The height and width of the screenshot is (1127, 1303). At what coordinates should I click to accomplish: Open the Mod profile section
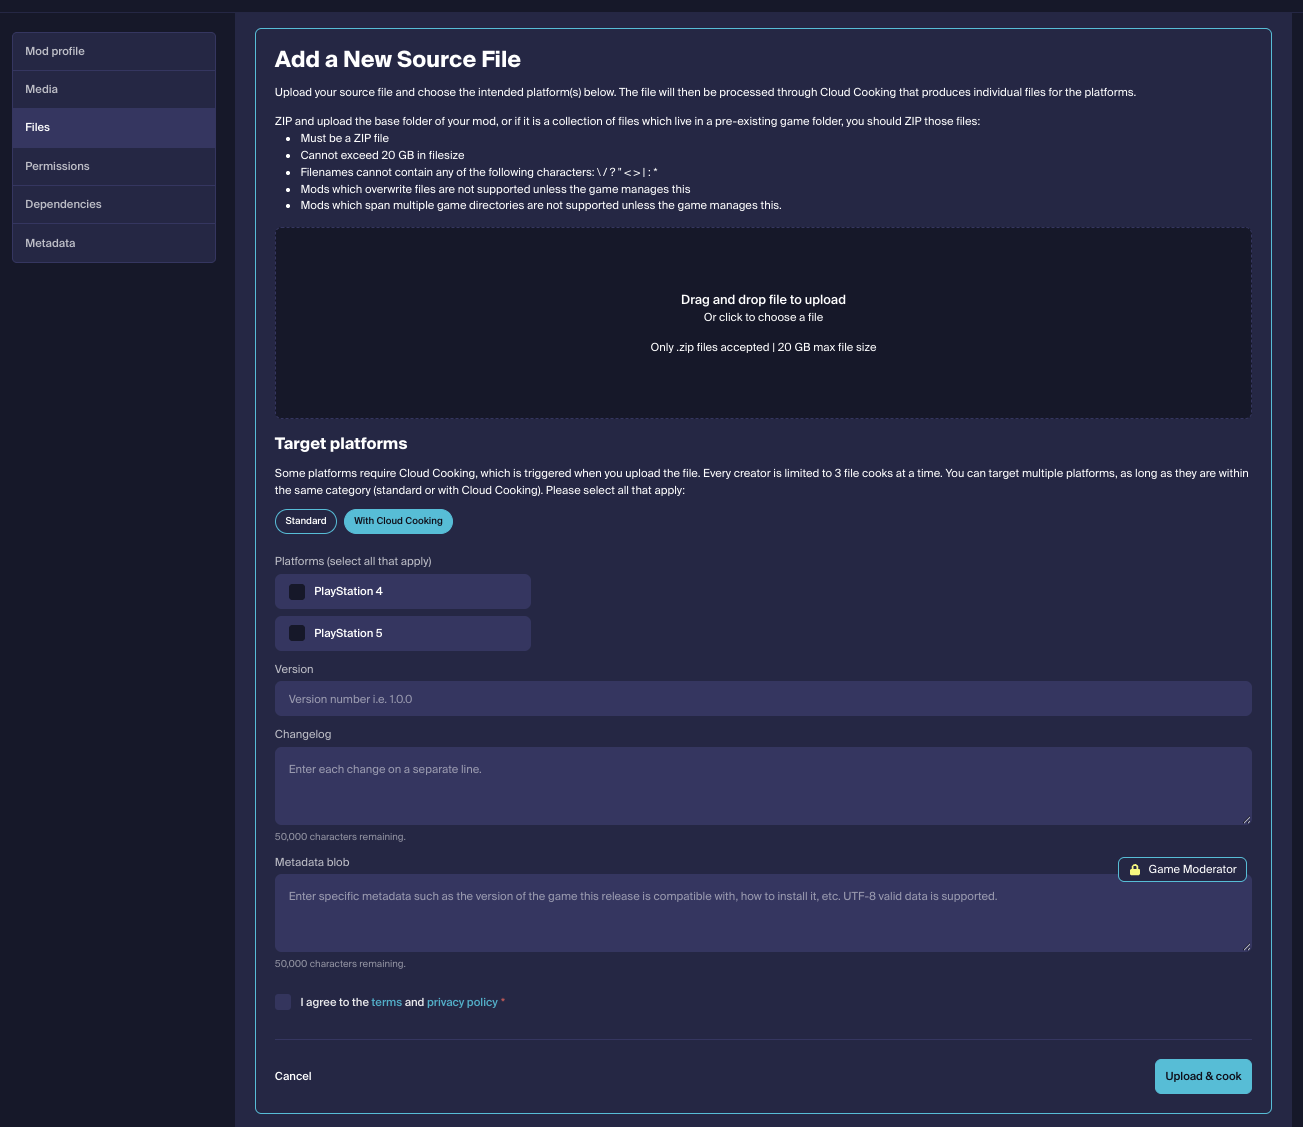(114, 51)
